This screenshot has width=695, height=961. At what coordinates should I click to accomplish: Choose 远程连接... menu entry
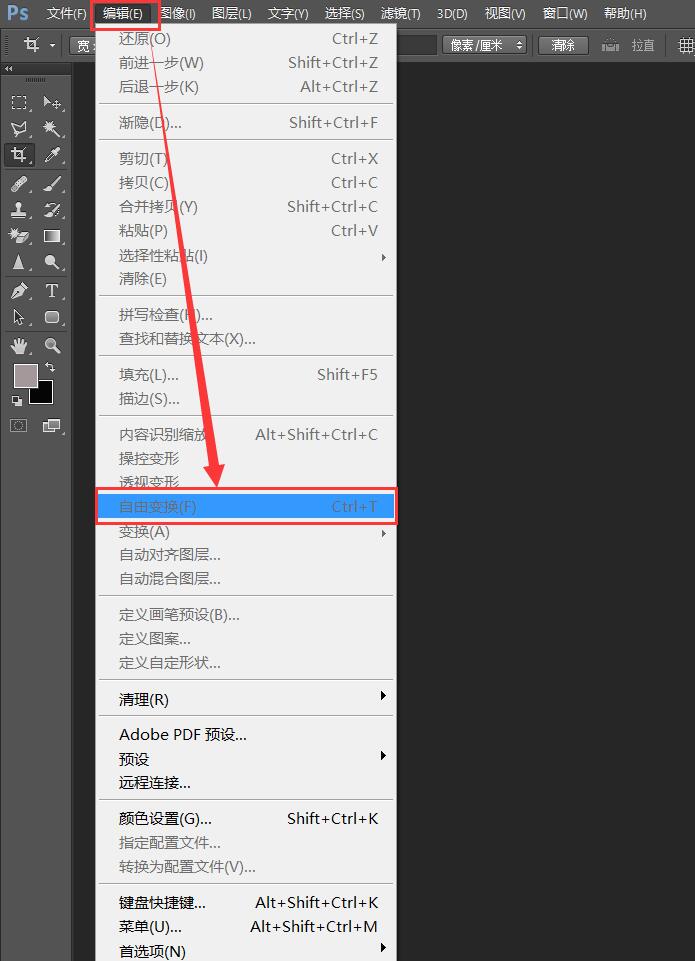(x=246, y=783)
